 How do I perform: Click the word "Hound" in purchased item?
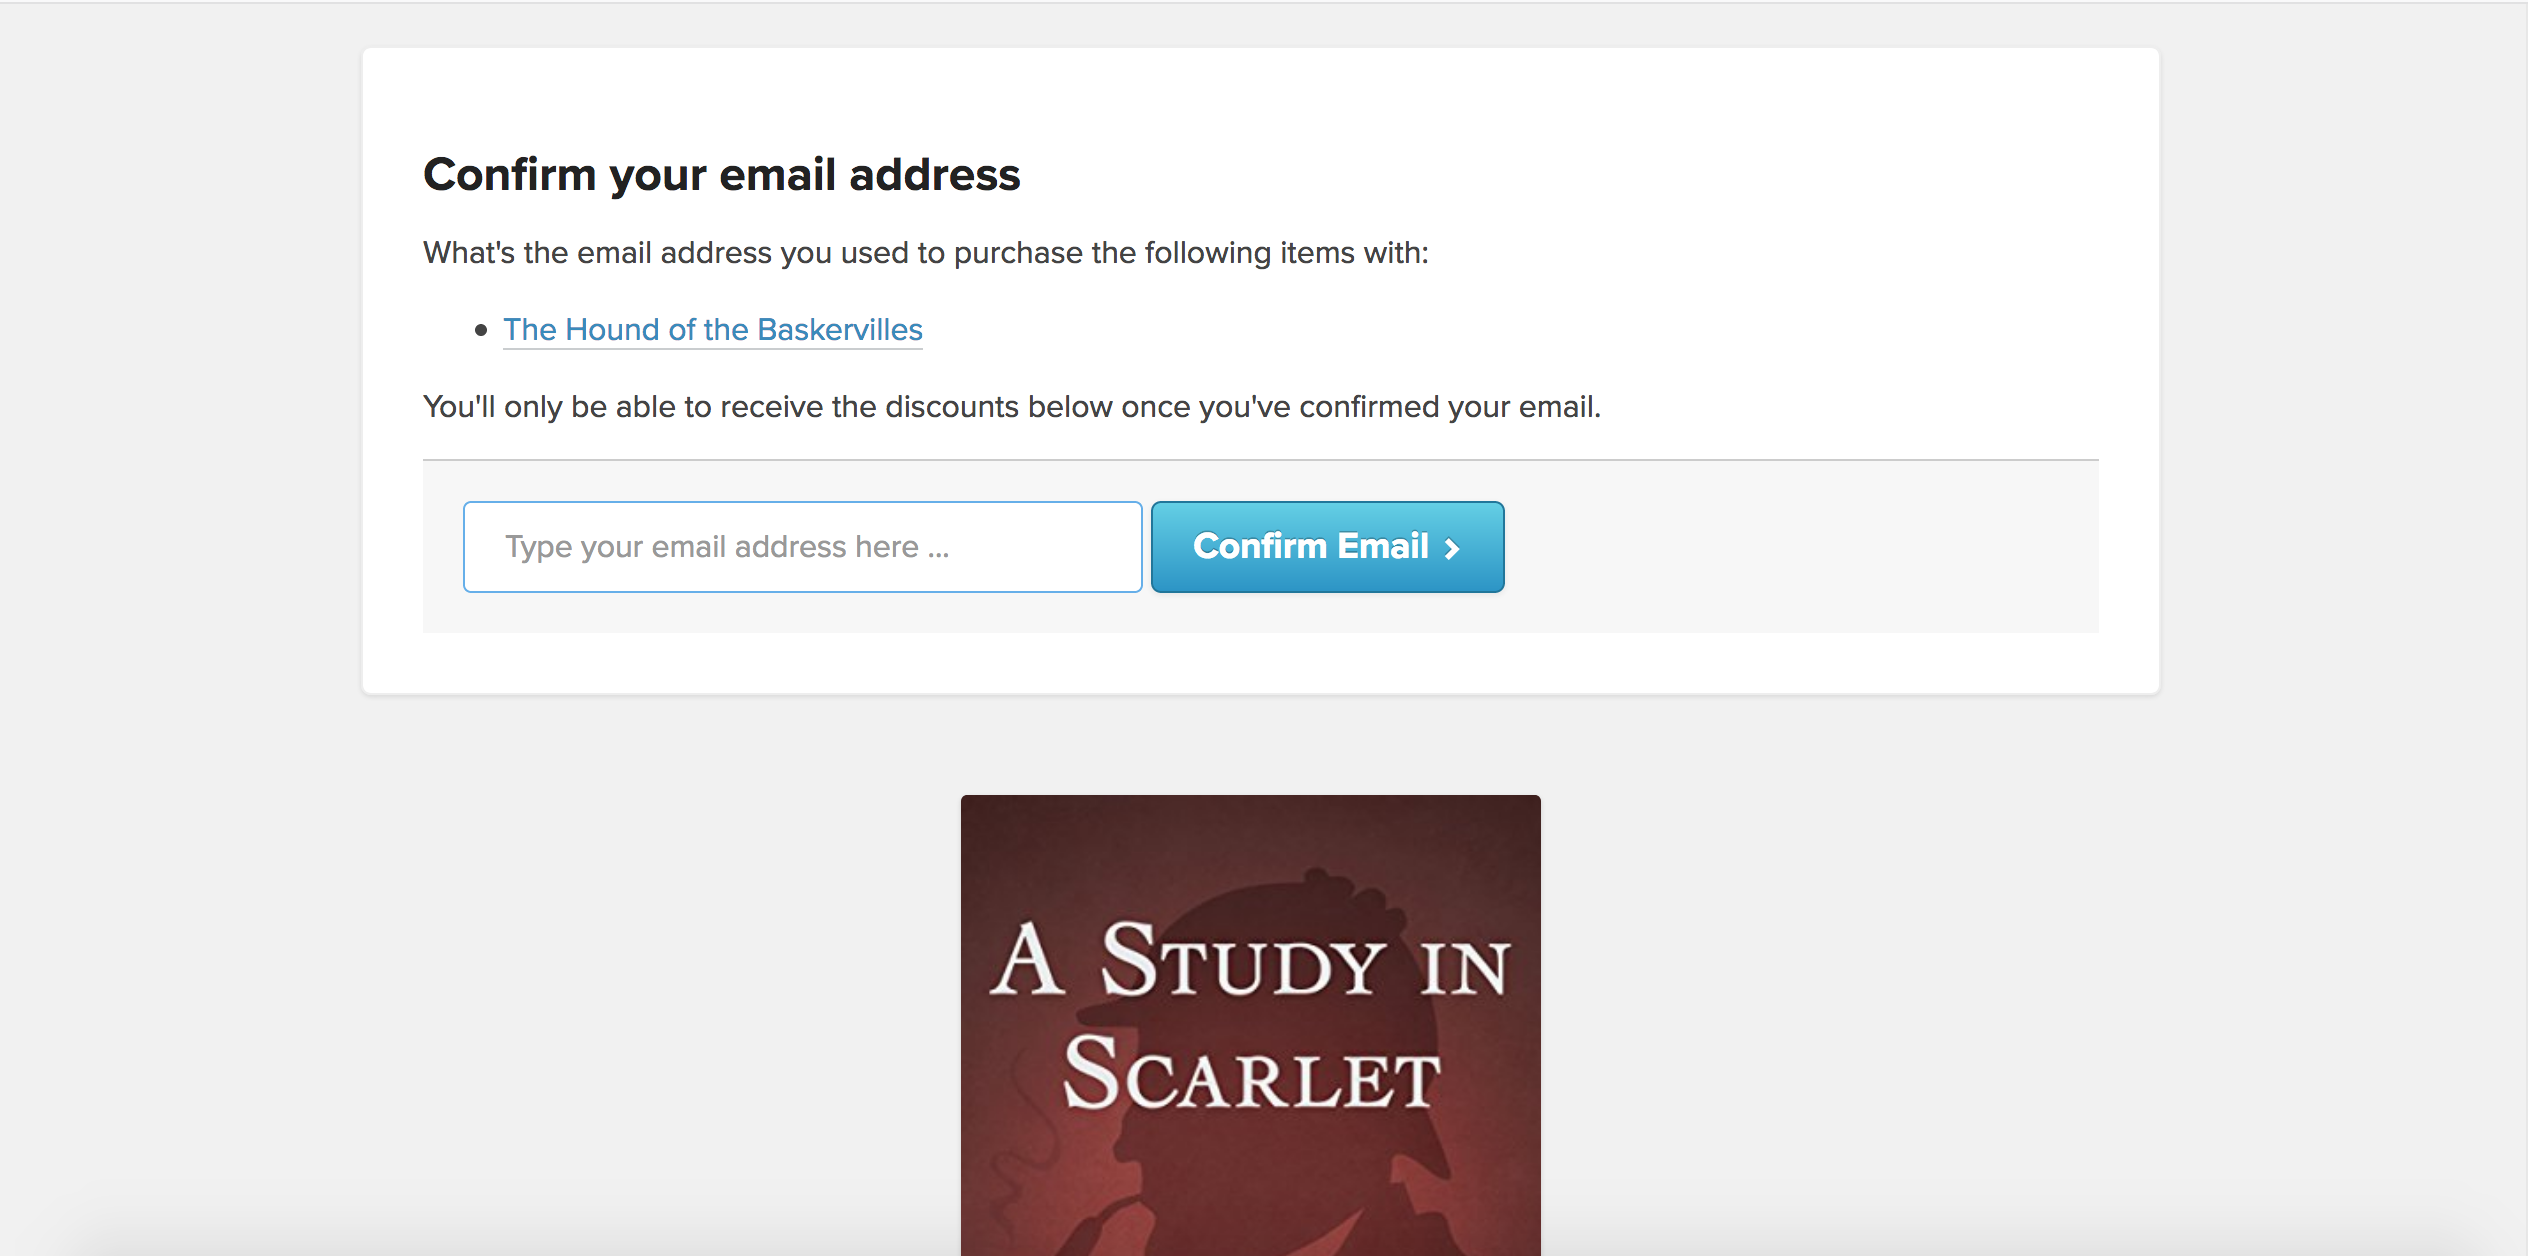[614, 330]
